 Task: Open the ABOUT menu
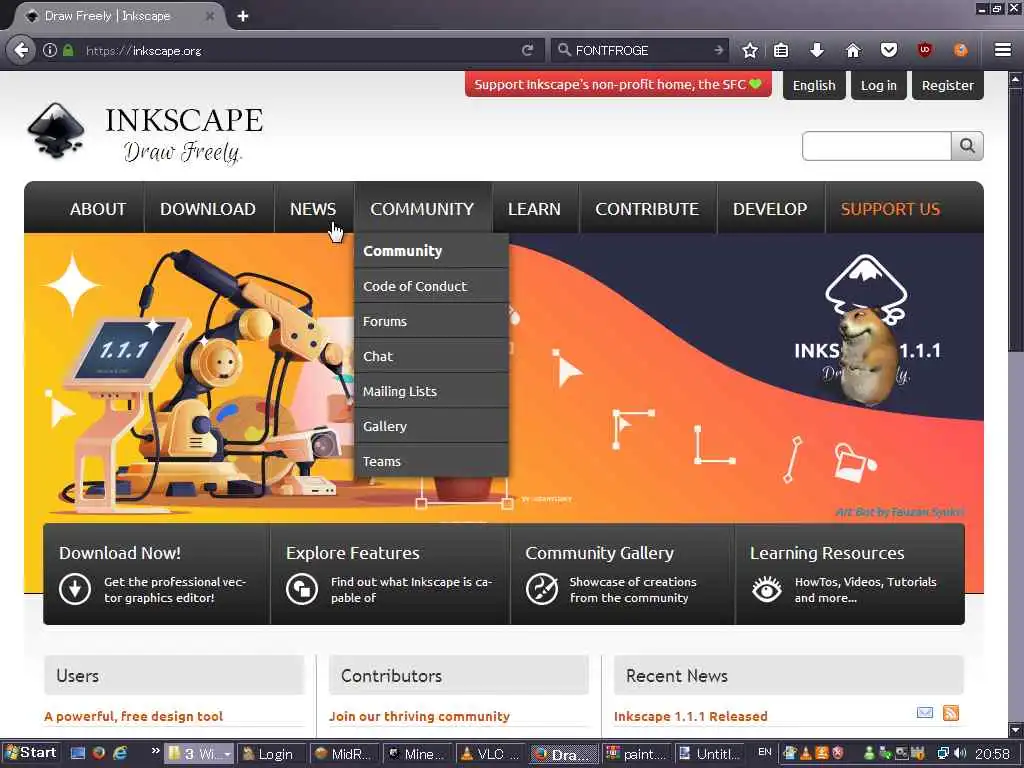tap(98, 209)
